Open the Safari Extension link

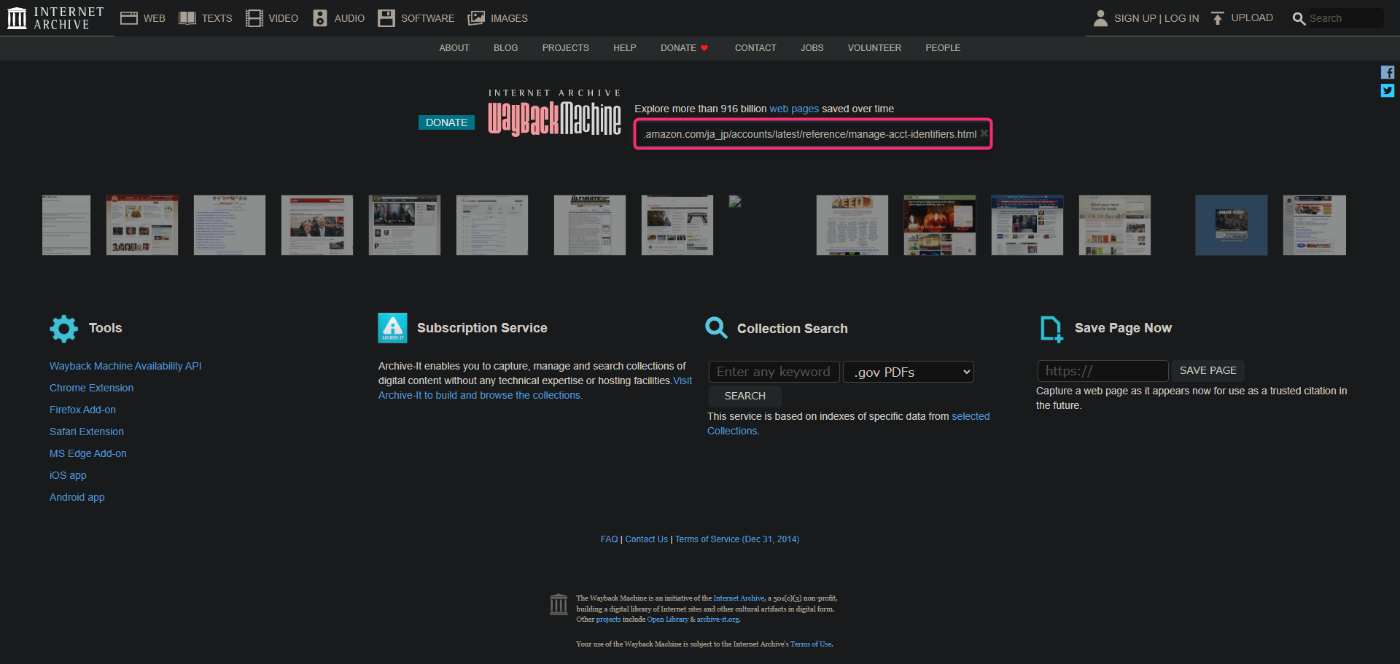87,432
